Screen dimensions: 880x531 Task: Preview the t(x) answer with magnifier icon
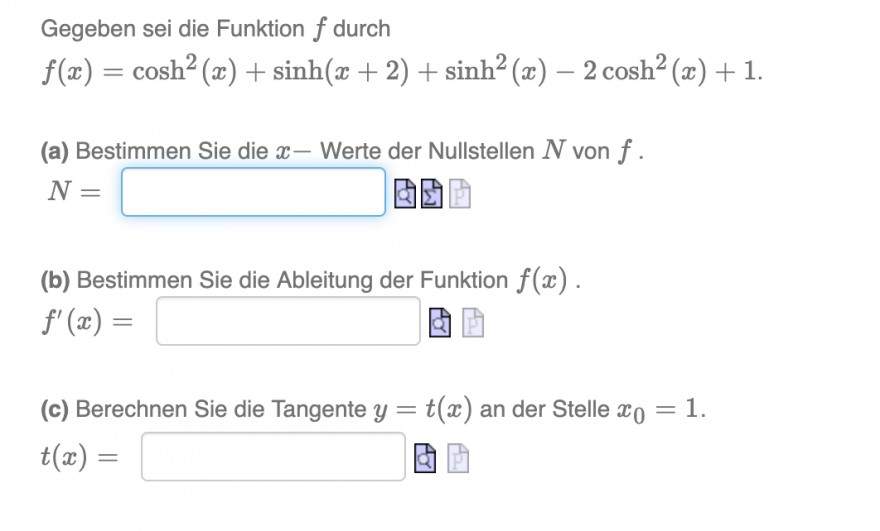[x=425, y=458]
